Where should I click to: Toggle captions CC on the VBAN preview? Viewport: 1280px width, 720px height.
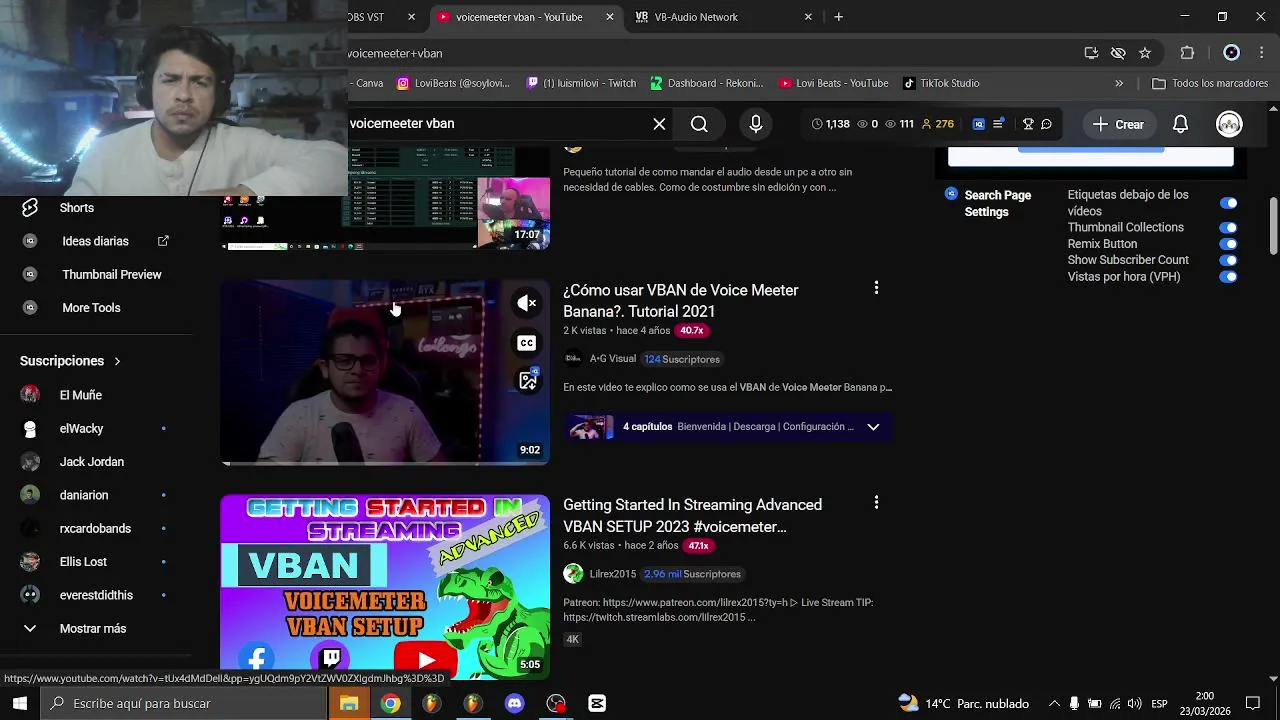click(527, 343)
